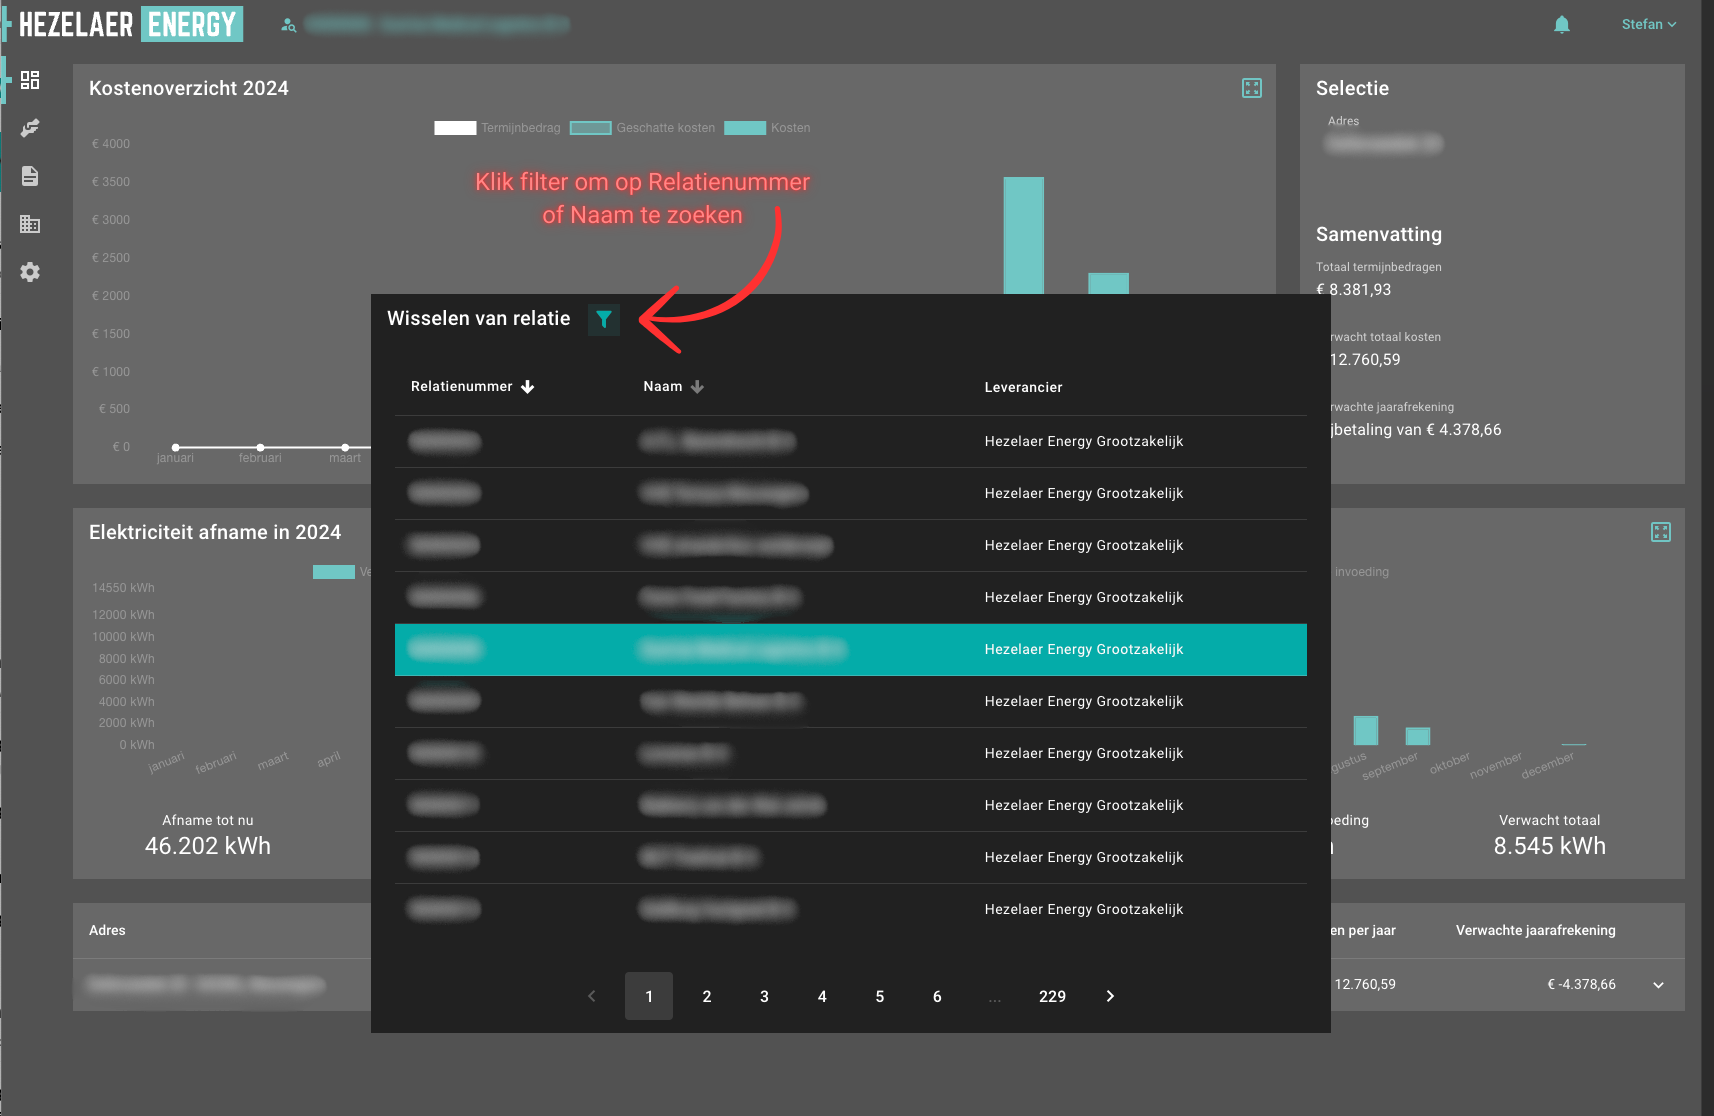Go to page 1 in pagination
This screenshot has height=1116, width=1714.
point(649,996)
